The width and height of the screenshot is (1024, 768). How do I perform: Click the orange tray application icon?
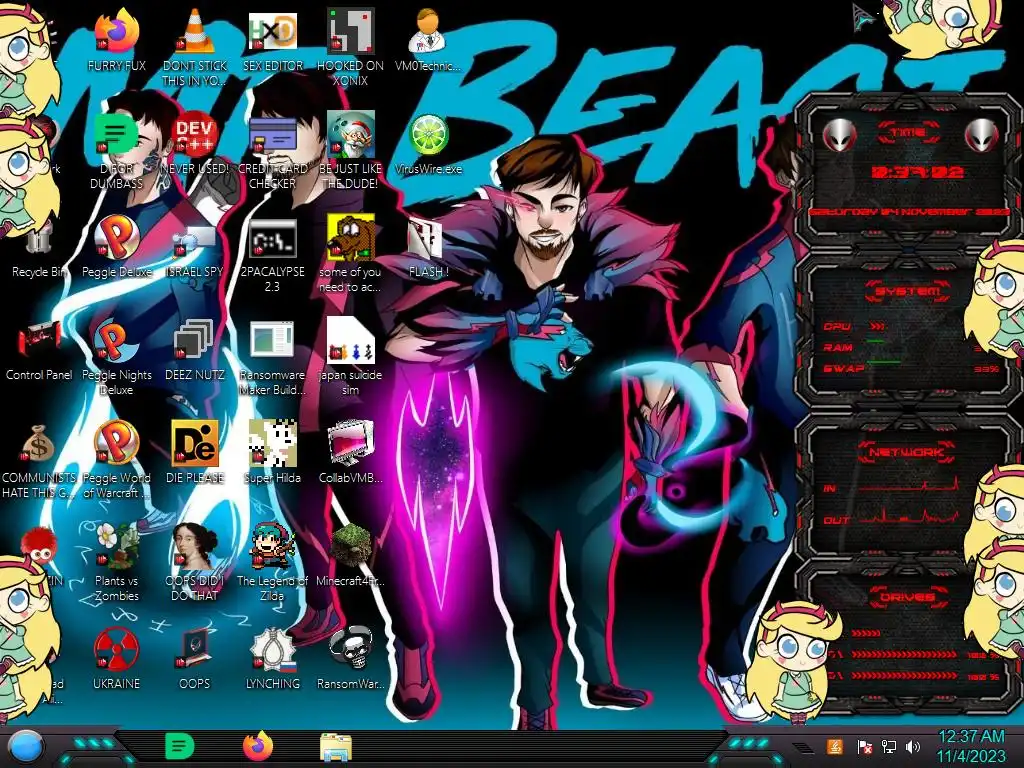pyautogui.click(x=835, y=746)
